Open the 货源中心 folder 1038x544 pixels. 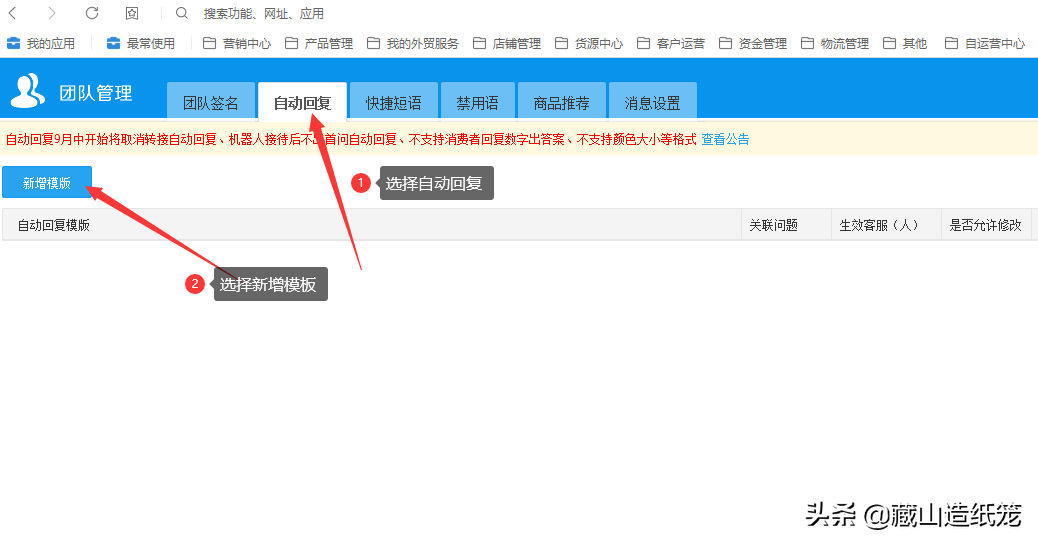(x=589, y=44)
